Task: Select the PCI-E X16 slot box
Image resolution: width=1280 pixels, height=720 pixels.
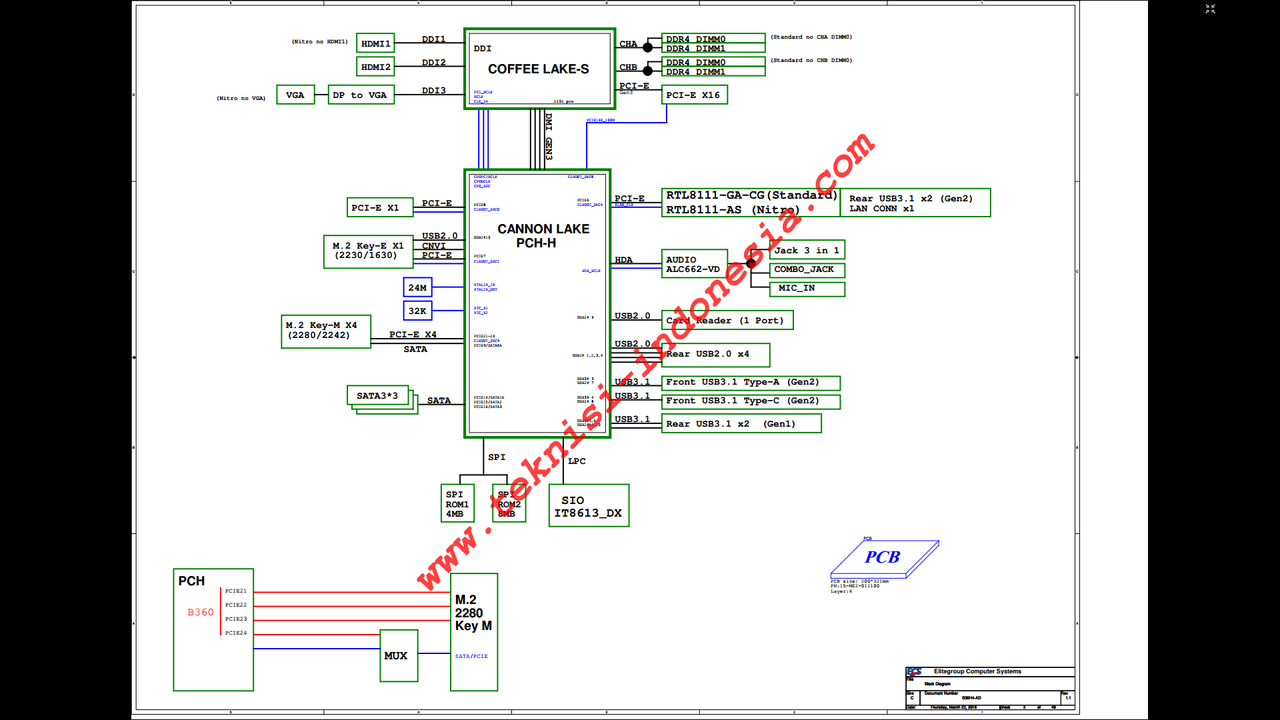Action: [x=694, y=94]
